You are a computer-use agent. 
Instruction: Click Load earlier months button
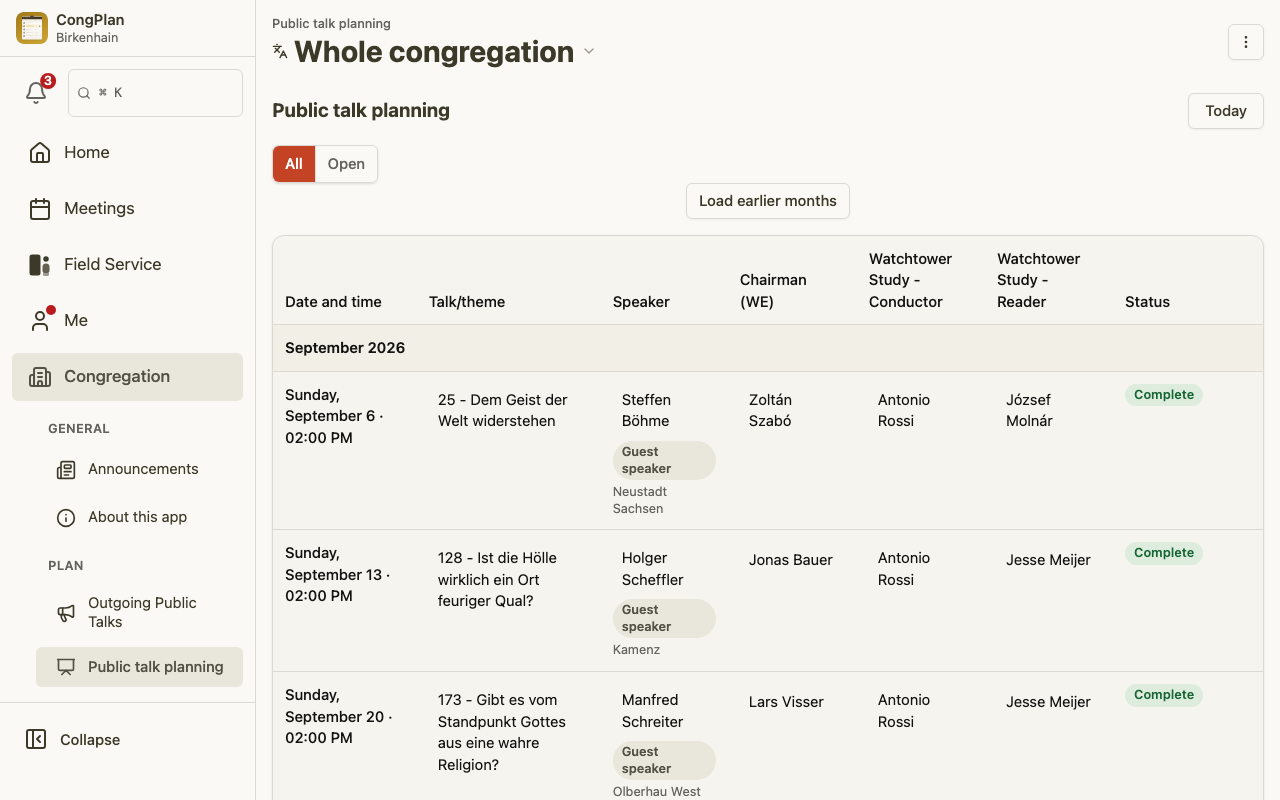click(768, 201)
